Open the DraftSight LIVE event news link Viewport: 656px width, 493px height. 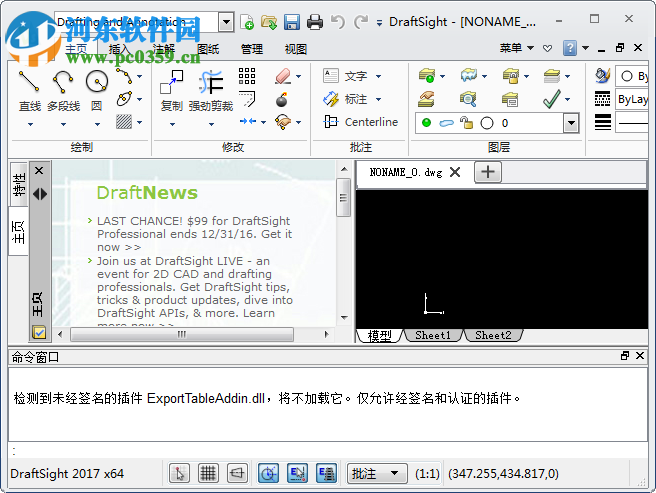[195, 293]
